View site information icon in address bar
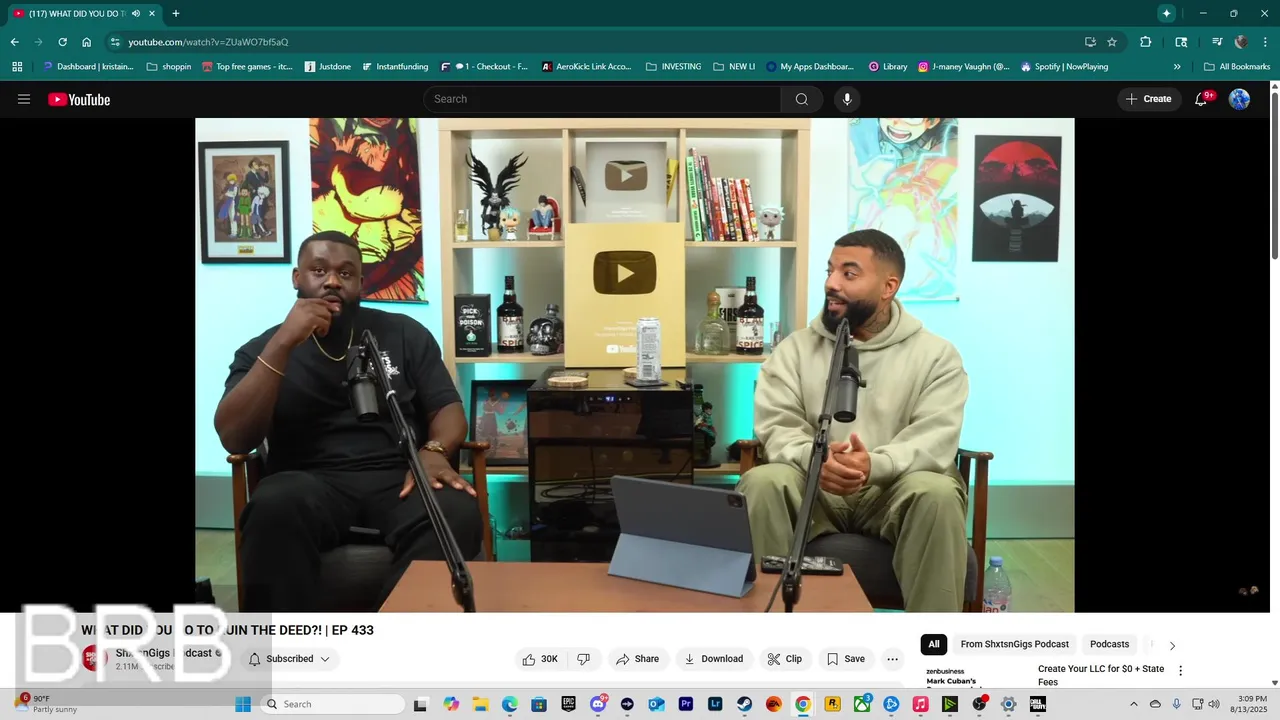This screenshot has width=1280, height=720. 115,42
